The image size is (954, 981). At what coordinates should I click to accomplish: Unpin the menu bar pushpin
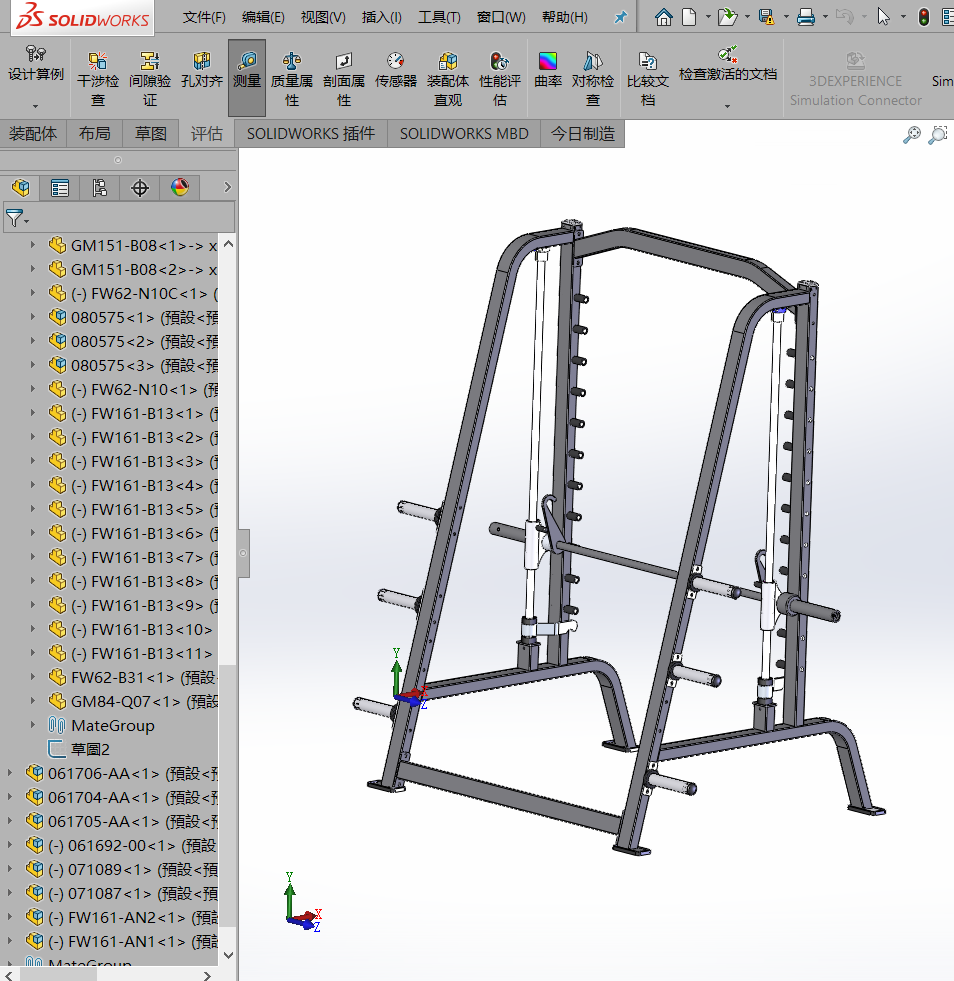pyautogui.click(x=620, y=16)
